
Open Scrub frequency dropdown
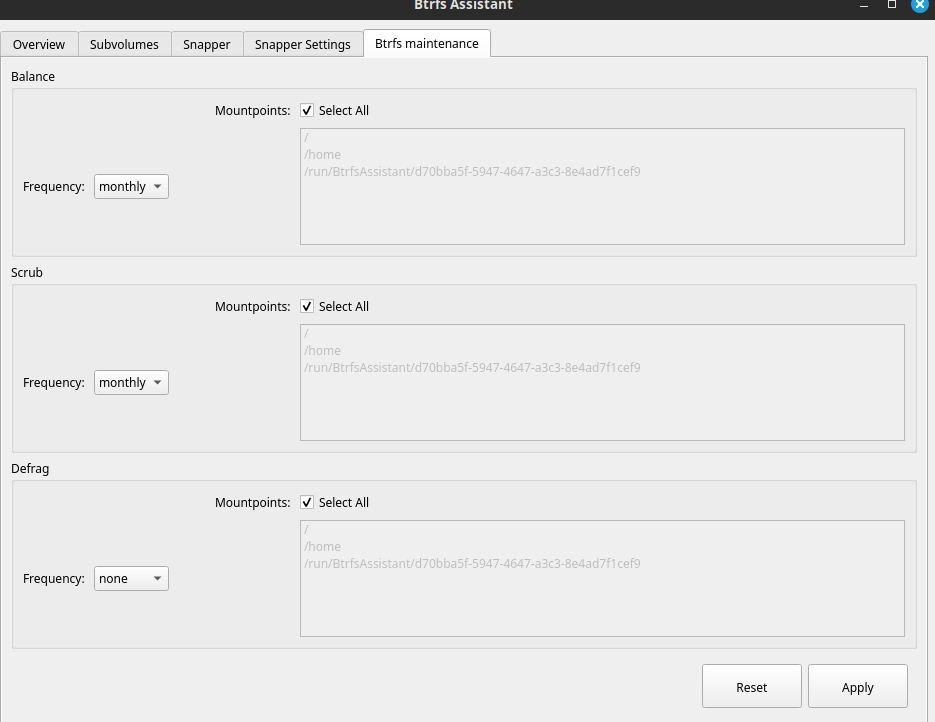coord(131,383)
